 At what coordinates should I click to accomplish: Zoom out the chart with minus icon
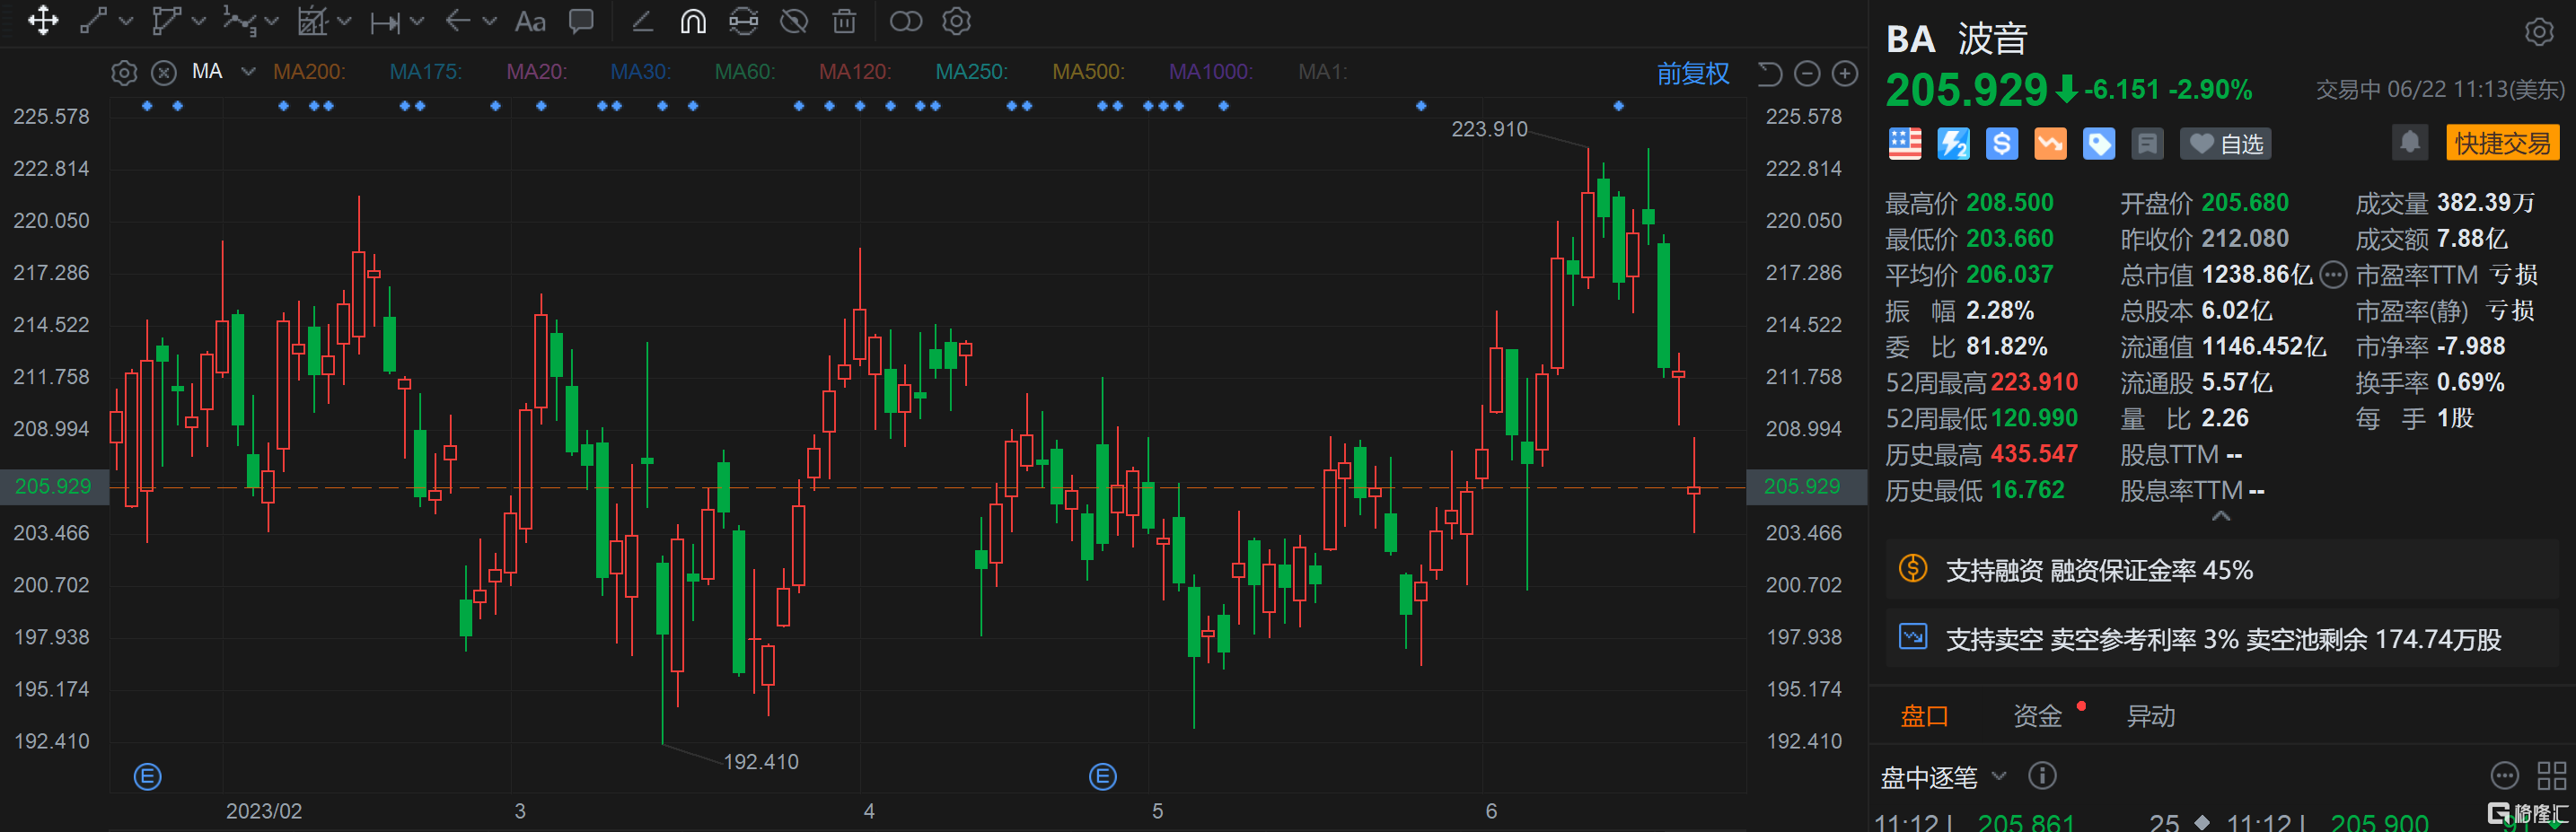[x=1807, y=74]
